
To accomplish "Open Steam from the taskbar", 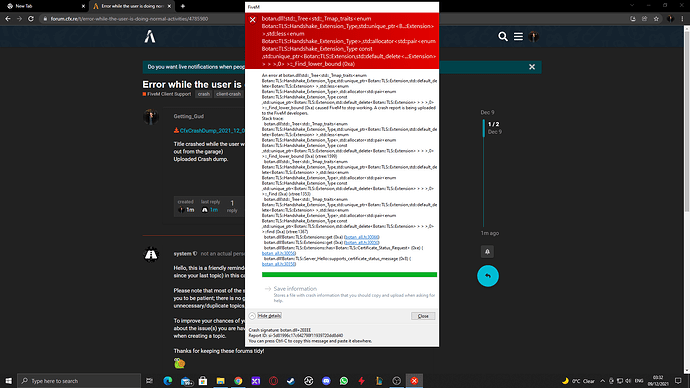I will pyautogui.click(x=291, y=381).
